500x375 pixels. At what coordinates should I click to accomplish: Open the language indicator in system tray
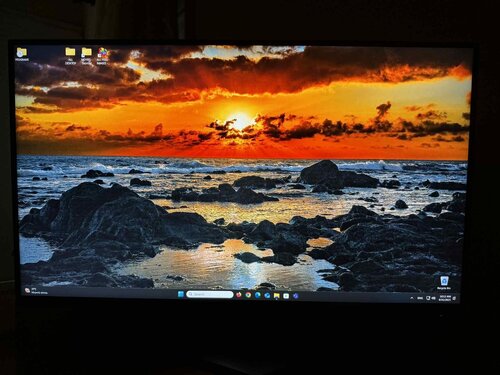[x=420, y=298]
